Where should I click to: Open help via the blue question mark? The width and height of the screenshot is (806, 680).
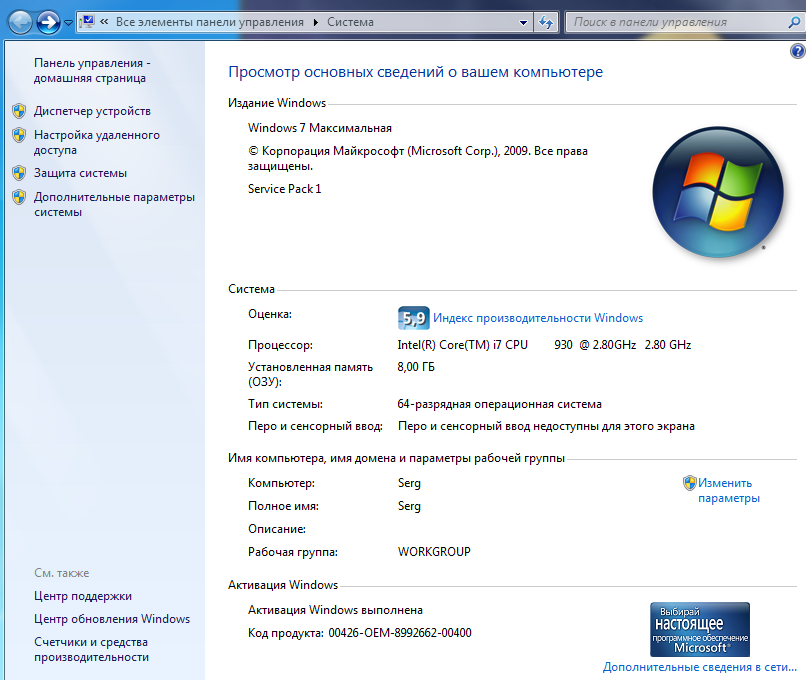(x=797, y=51)
